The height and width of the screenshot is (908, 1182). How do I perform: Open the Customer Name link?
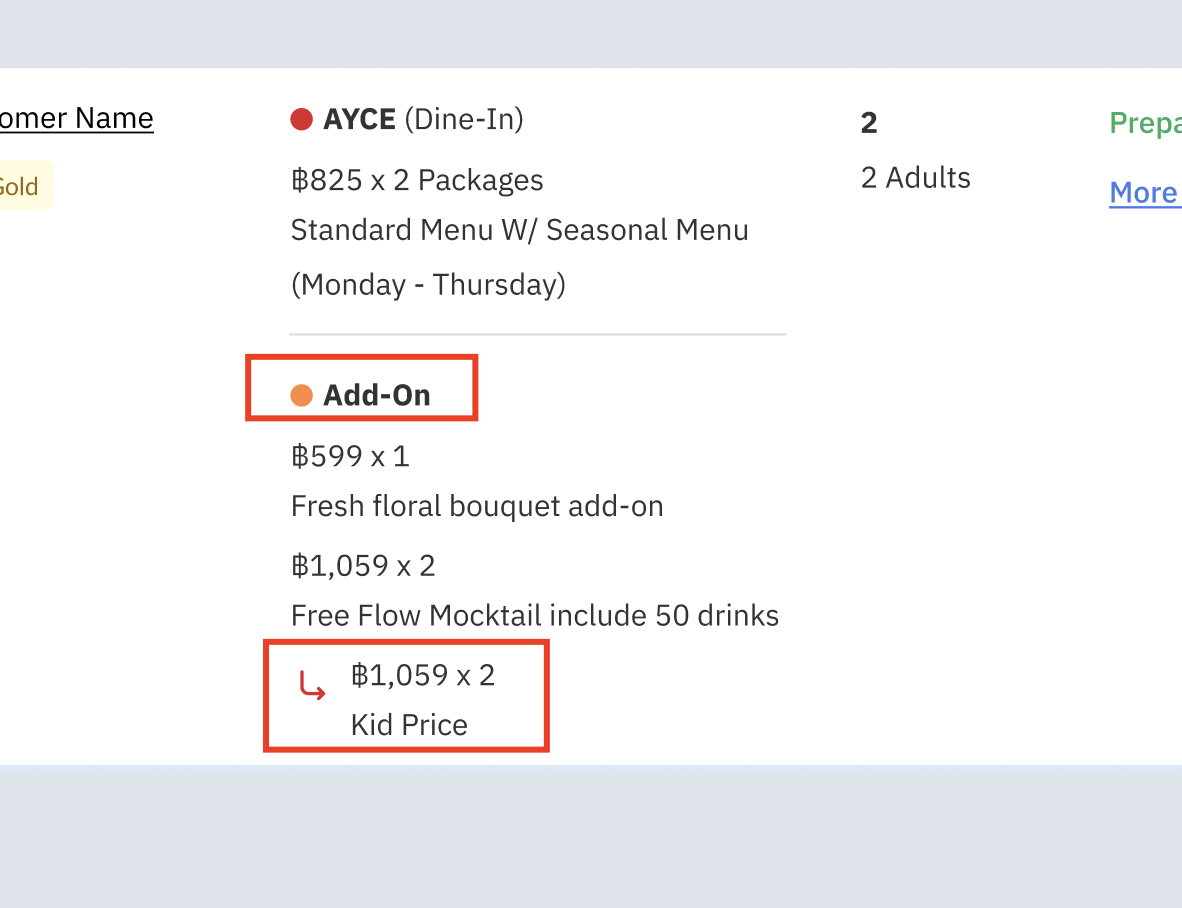pyautogui.click(x=76, y=118)
